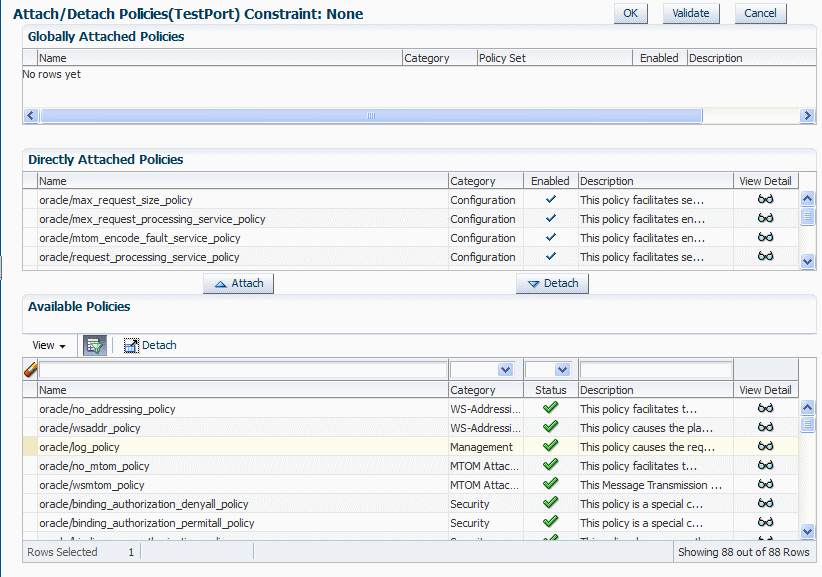Open the Status filter dropdown
This screenshot has height=577, width=822.
[x=562, y=370]
